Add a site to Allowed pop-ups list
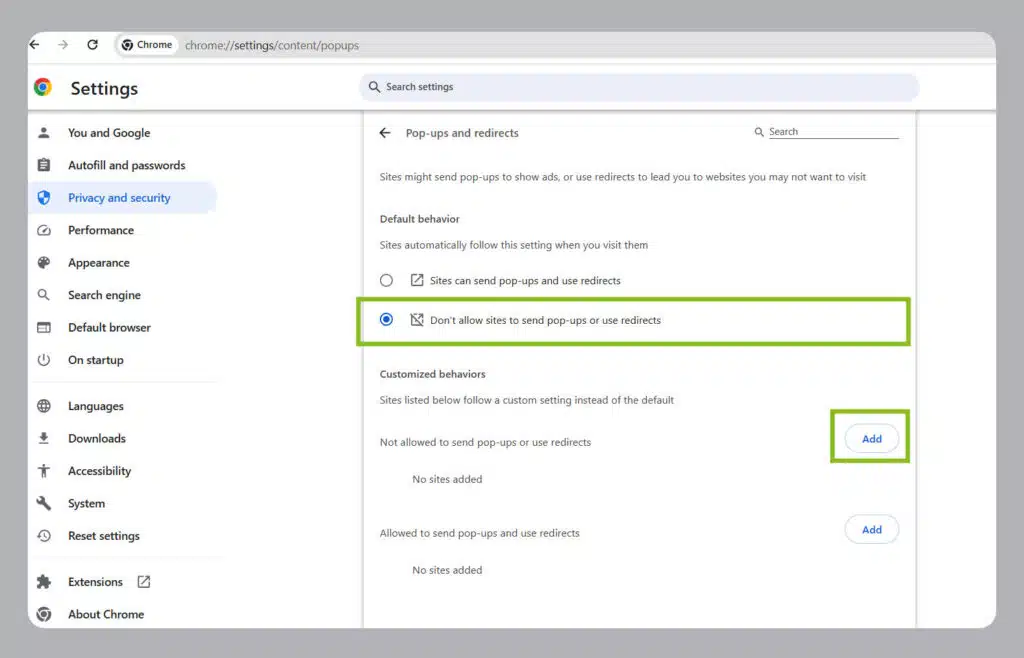 click(x=871, y=529)
